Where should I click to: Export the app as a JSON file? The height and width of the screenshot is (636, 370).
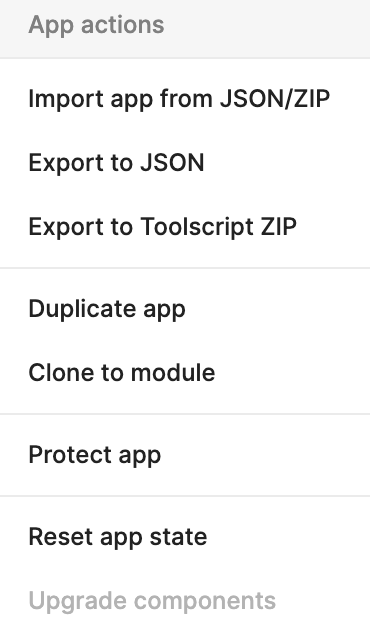tap(185, 163)
